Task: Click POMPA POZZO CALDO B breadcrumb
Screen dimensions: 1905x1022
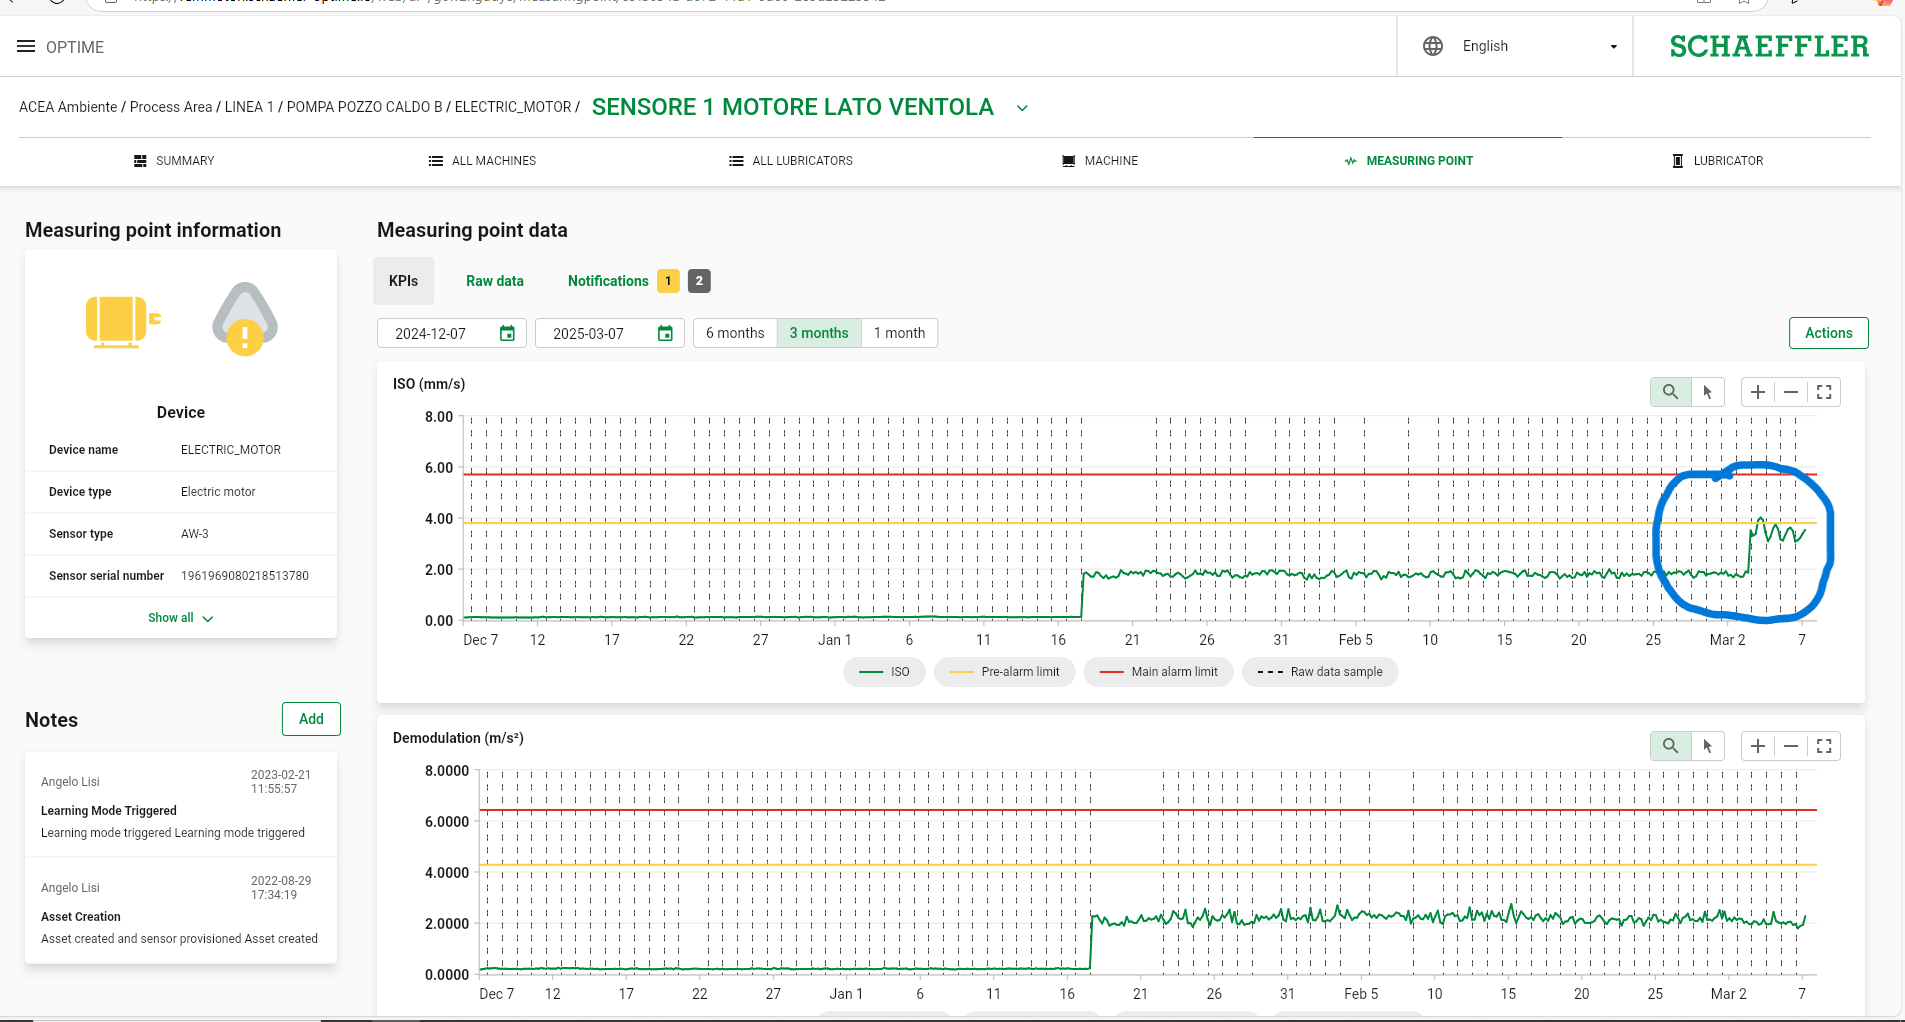Action: click(364, 107)
